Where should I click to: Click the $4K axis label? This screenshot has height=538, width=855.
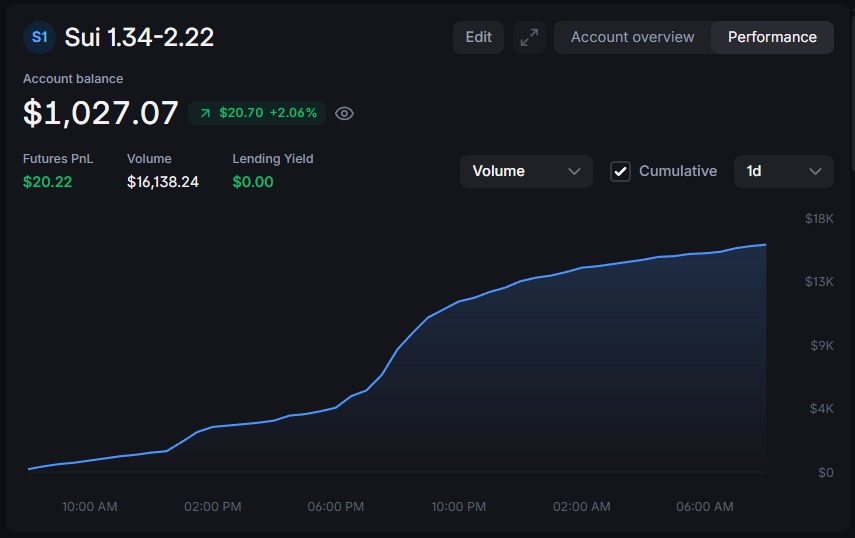click(822, 409)
